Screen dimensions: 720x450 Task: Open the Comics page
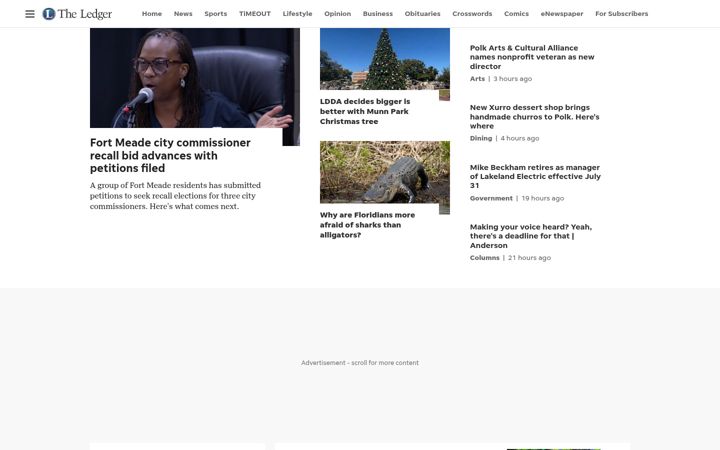(516, 14)
